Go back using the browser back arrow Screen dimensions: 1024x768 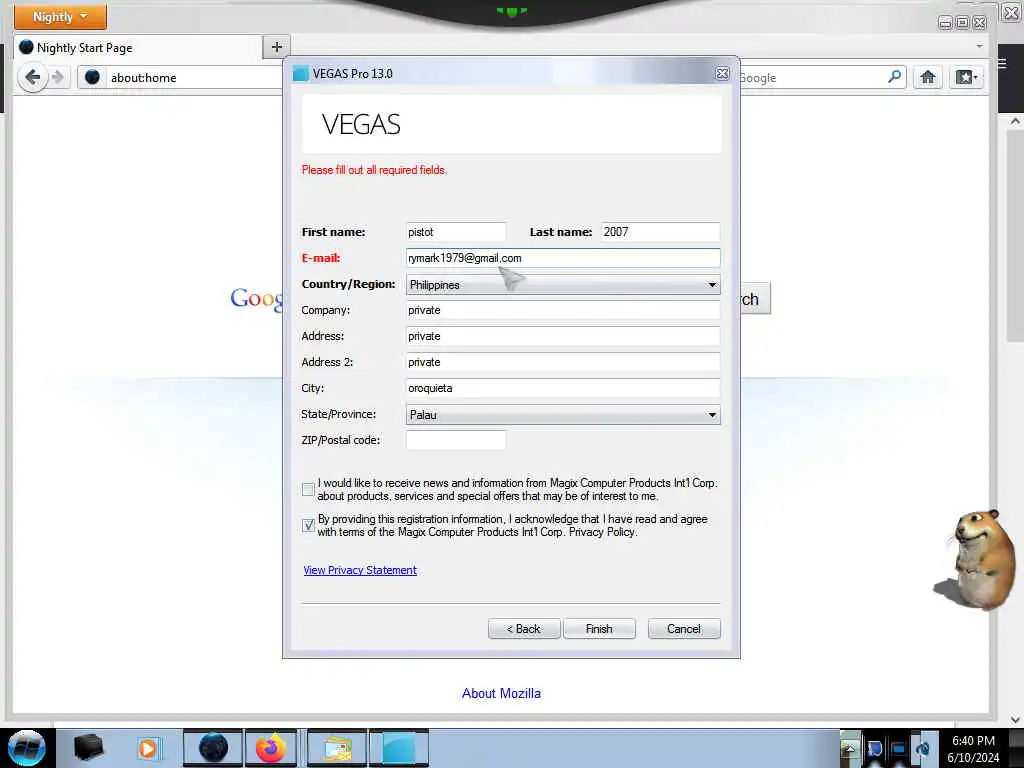point(32,78)
